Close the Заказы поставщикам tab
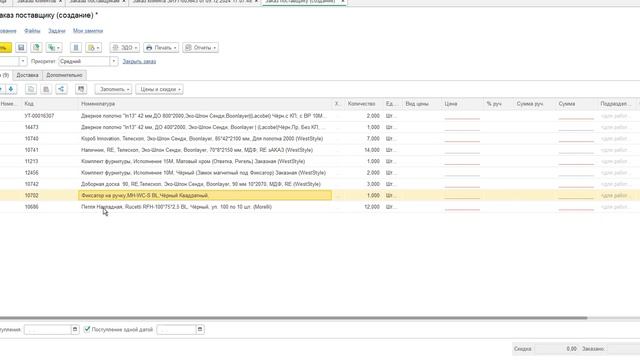The height and width of the screenshot is (360, 640). click(x=124, y=2)
